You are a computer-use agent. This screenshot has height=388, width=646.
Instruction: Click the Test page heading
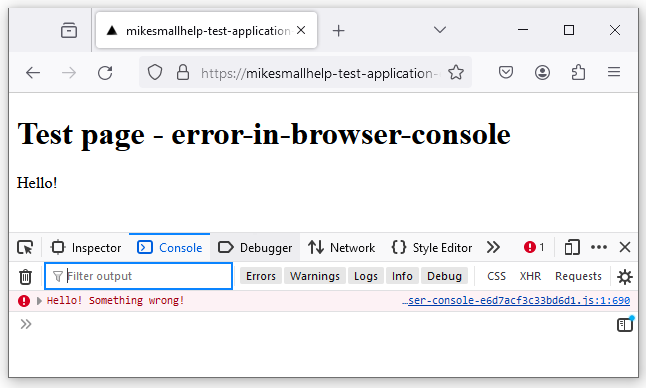(264, 134)
